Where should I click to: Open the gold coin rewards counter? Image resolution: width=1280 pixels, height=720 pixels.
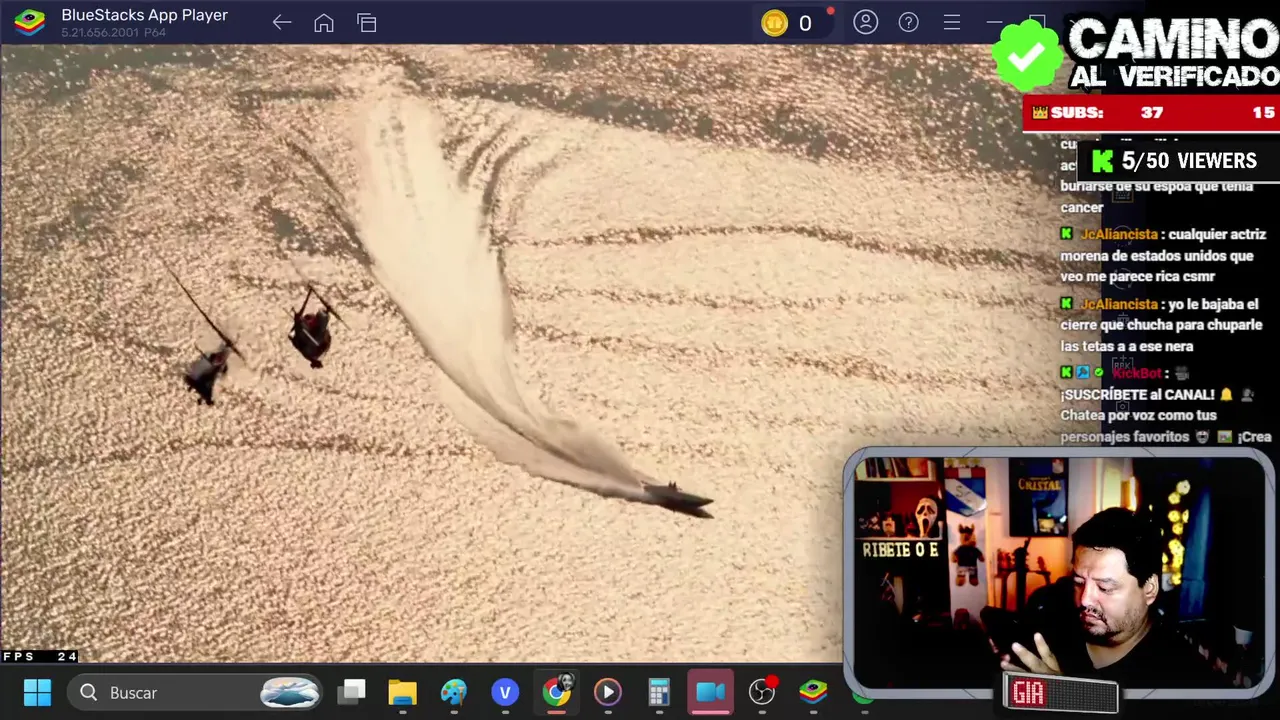coord(788,22)
